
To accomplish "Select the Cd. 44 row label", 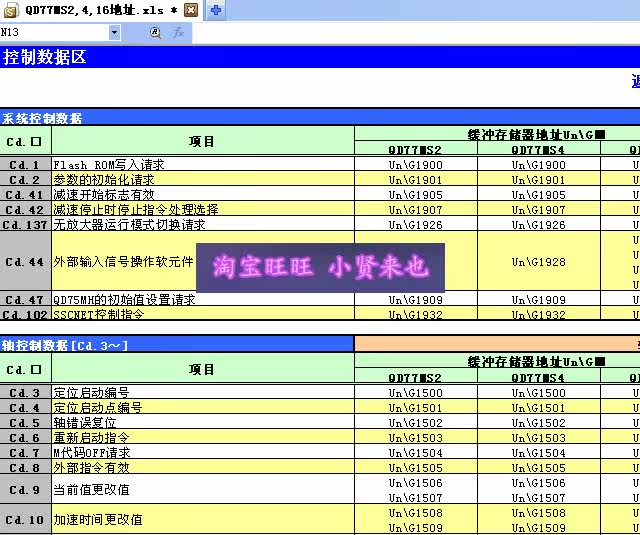I will point(25,262).
